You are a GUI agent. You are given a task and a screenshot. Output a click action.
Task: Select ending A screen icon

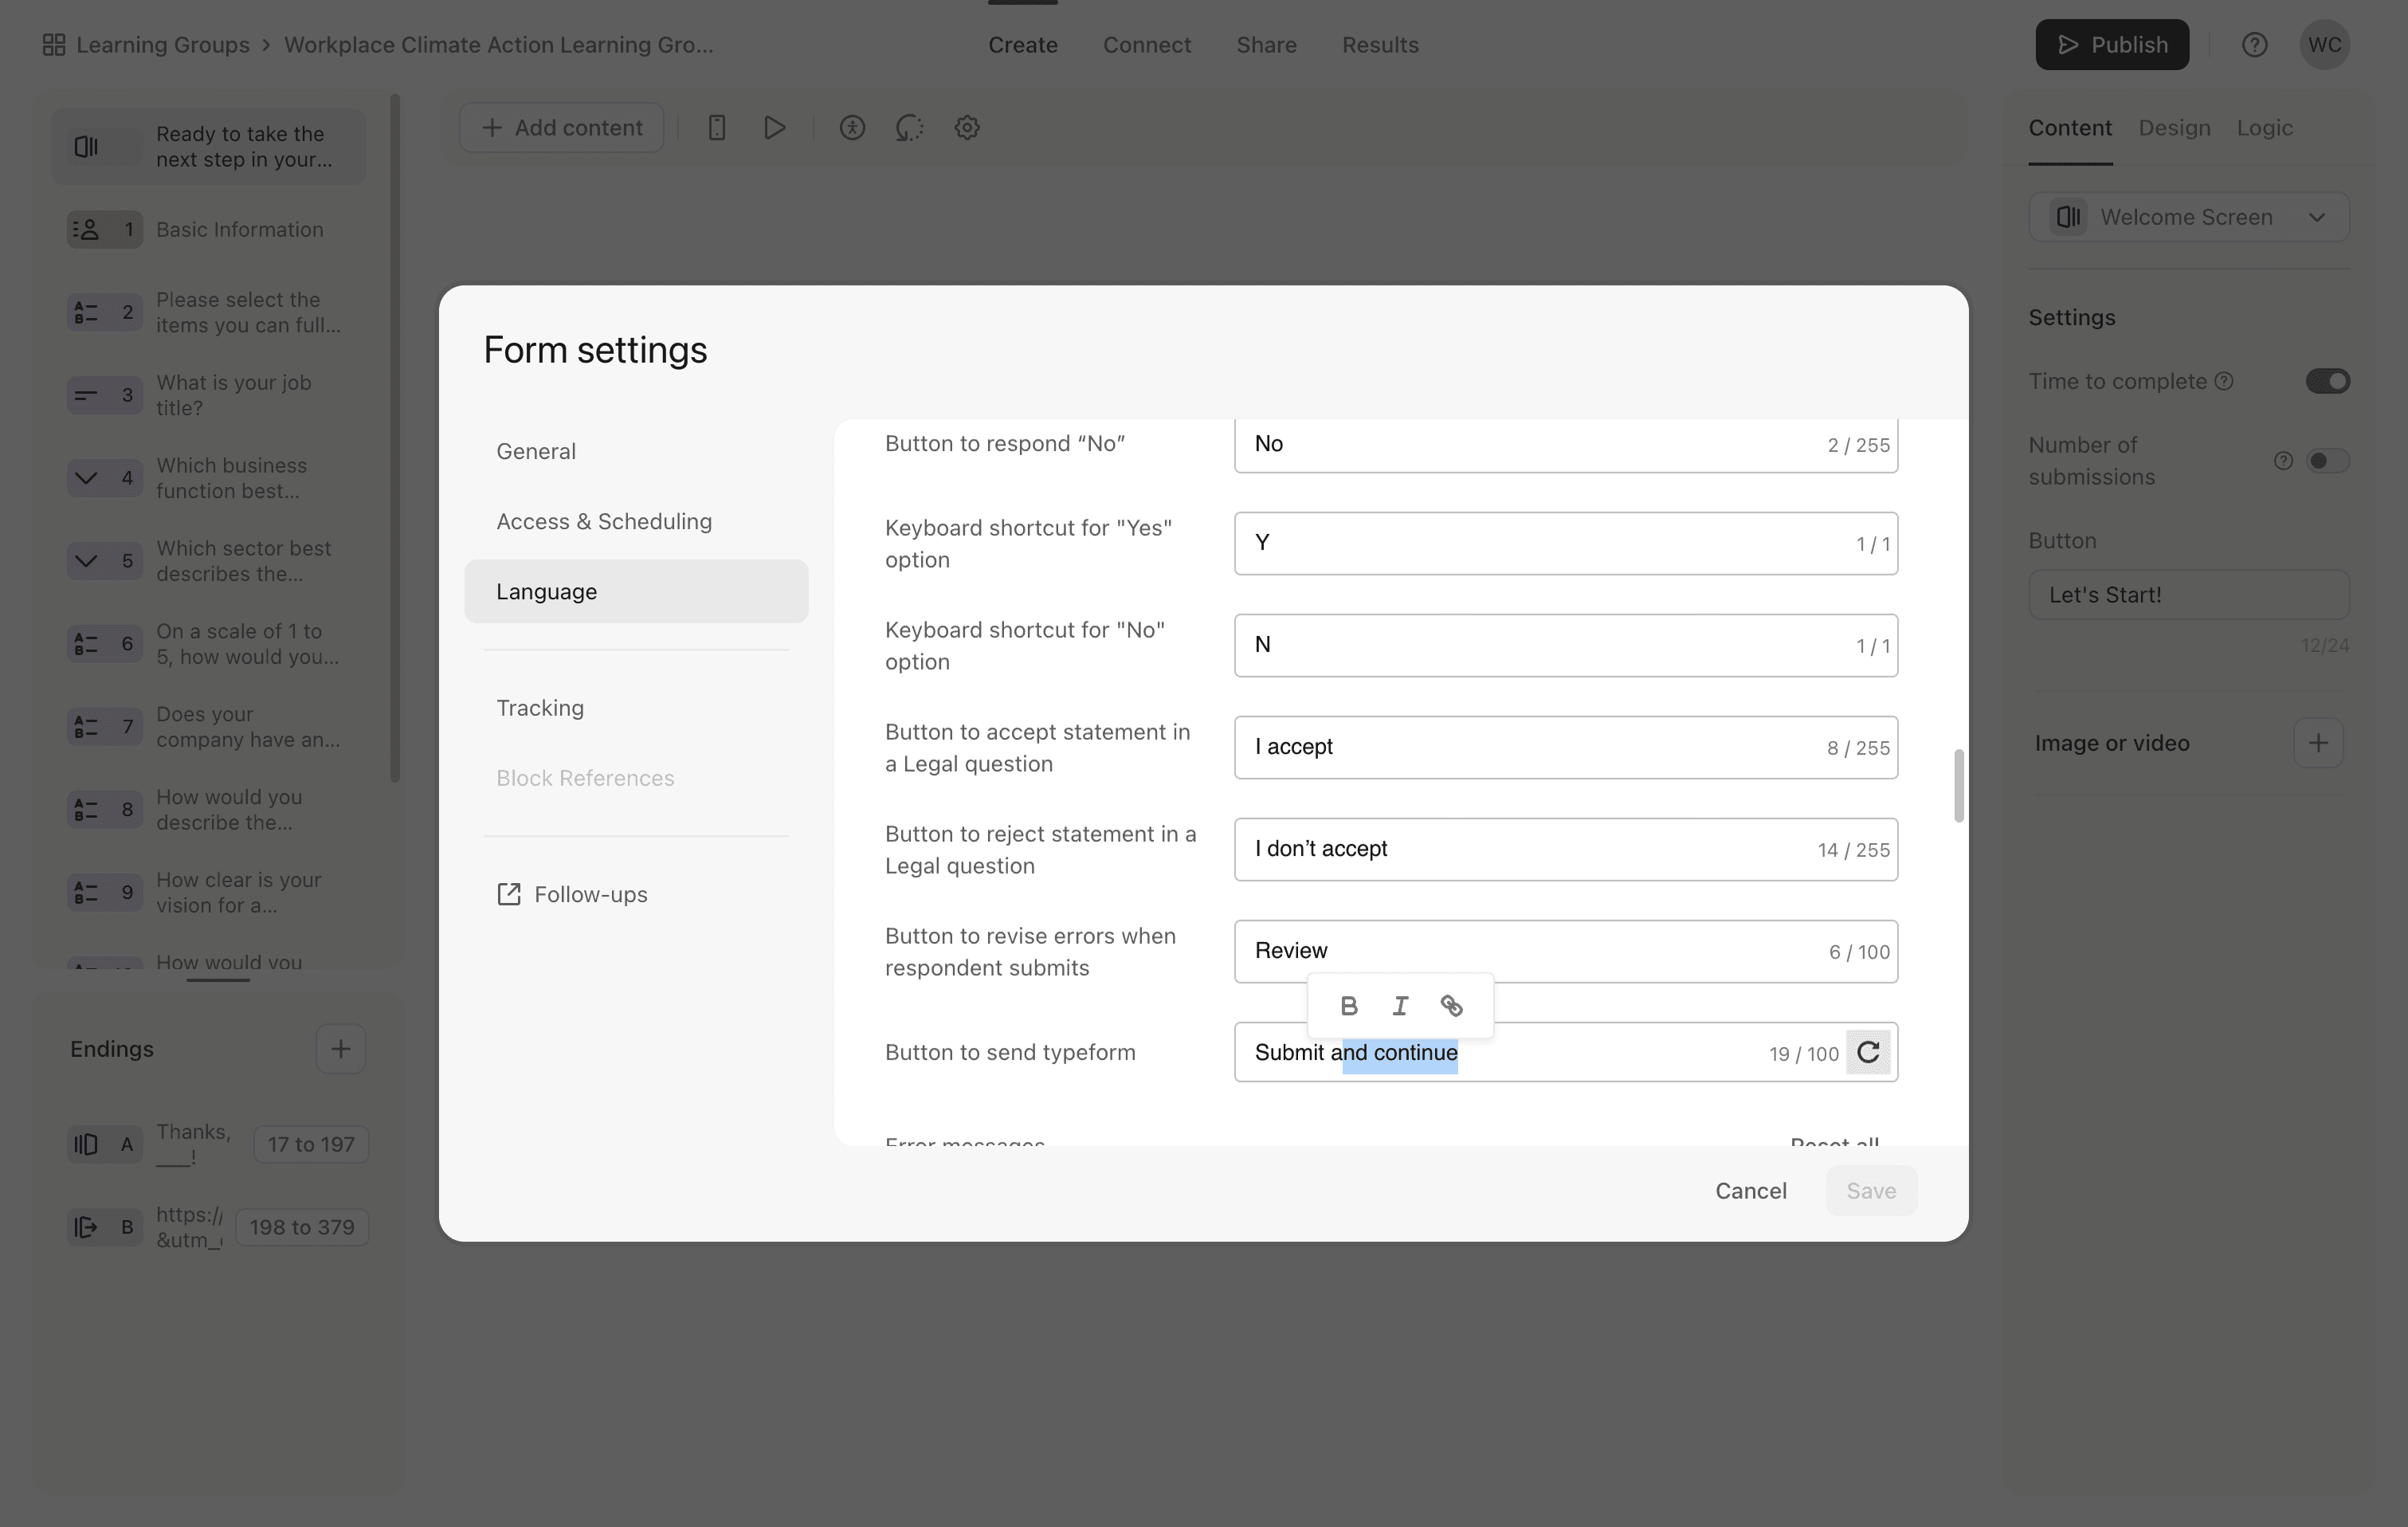(x=104, y=1144)
